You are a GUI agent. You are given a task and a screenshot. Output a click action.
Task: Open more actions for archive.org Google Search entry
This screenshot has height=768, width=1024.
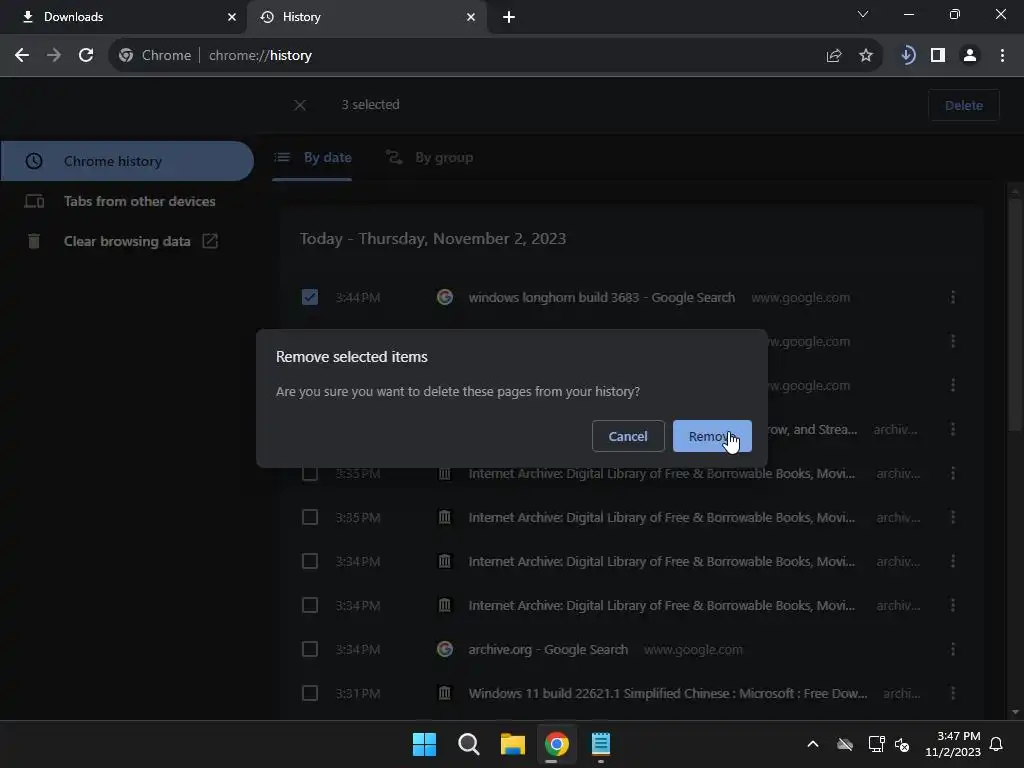click(953, 649)
